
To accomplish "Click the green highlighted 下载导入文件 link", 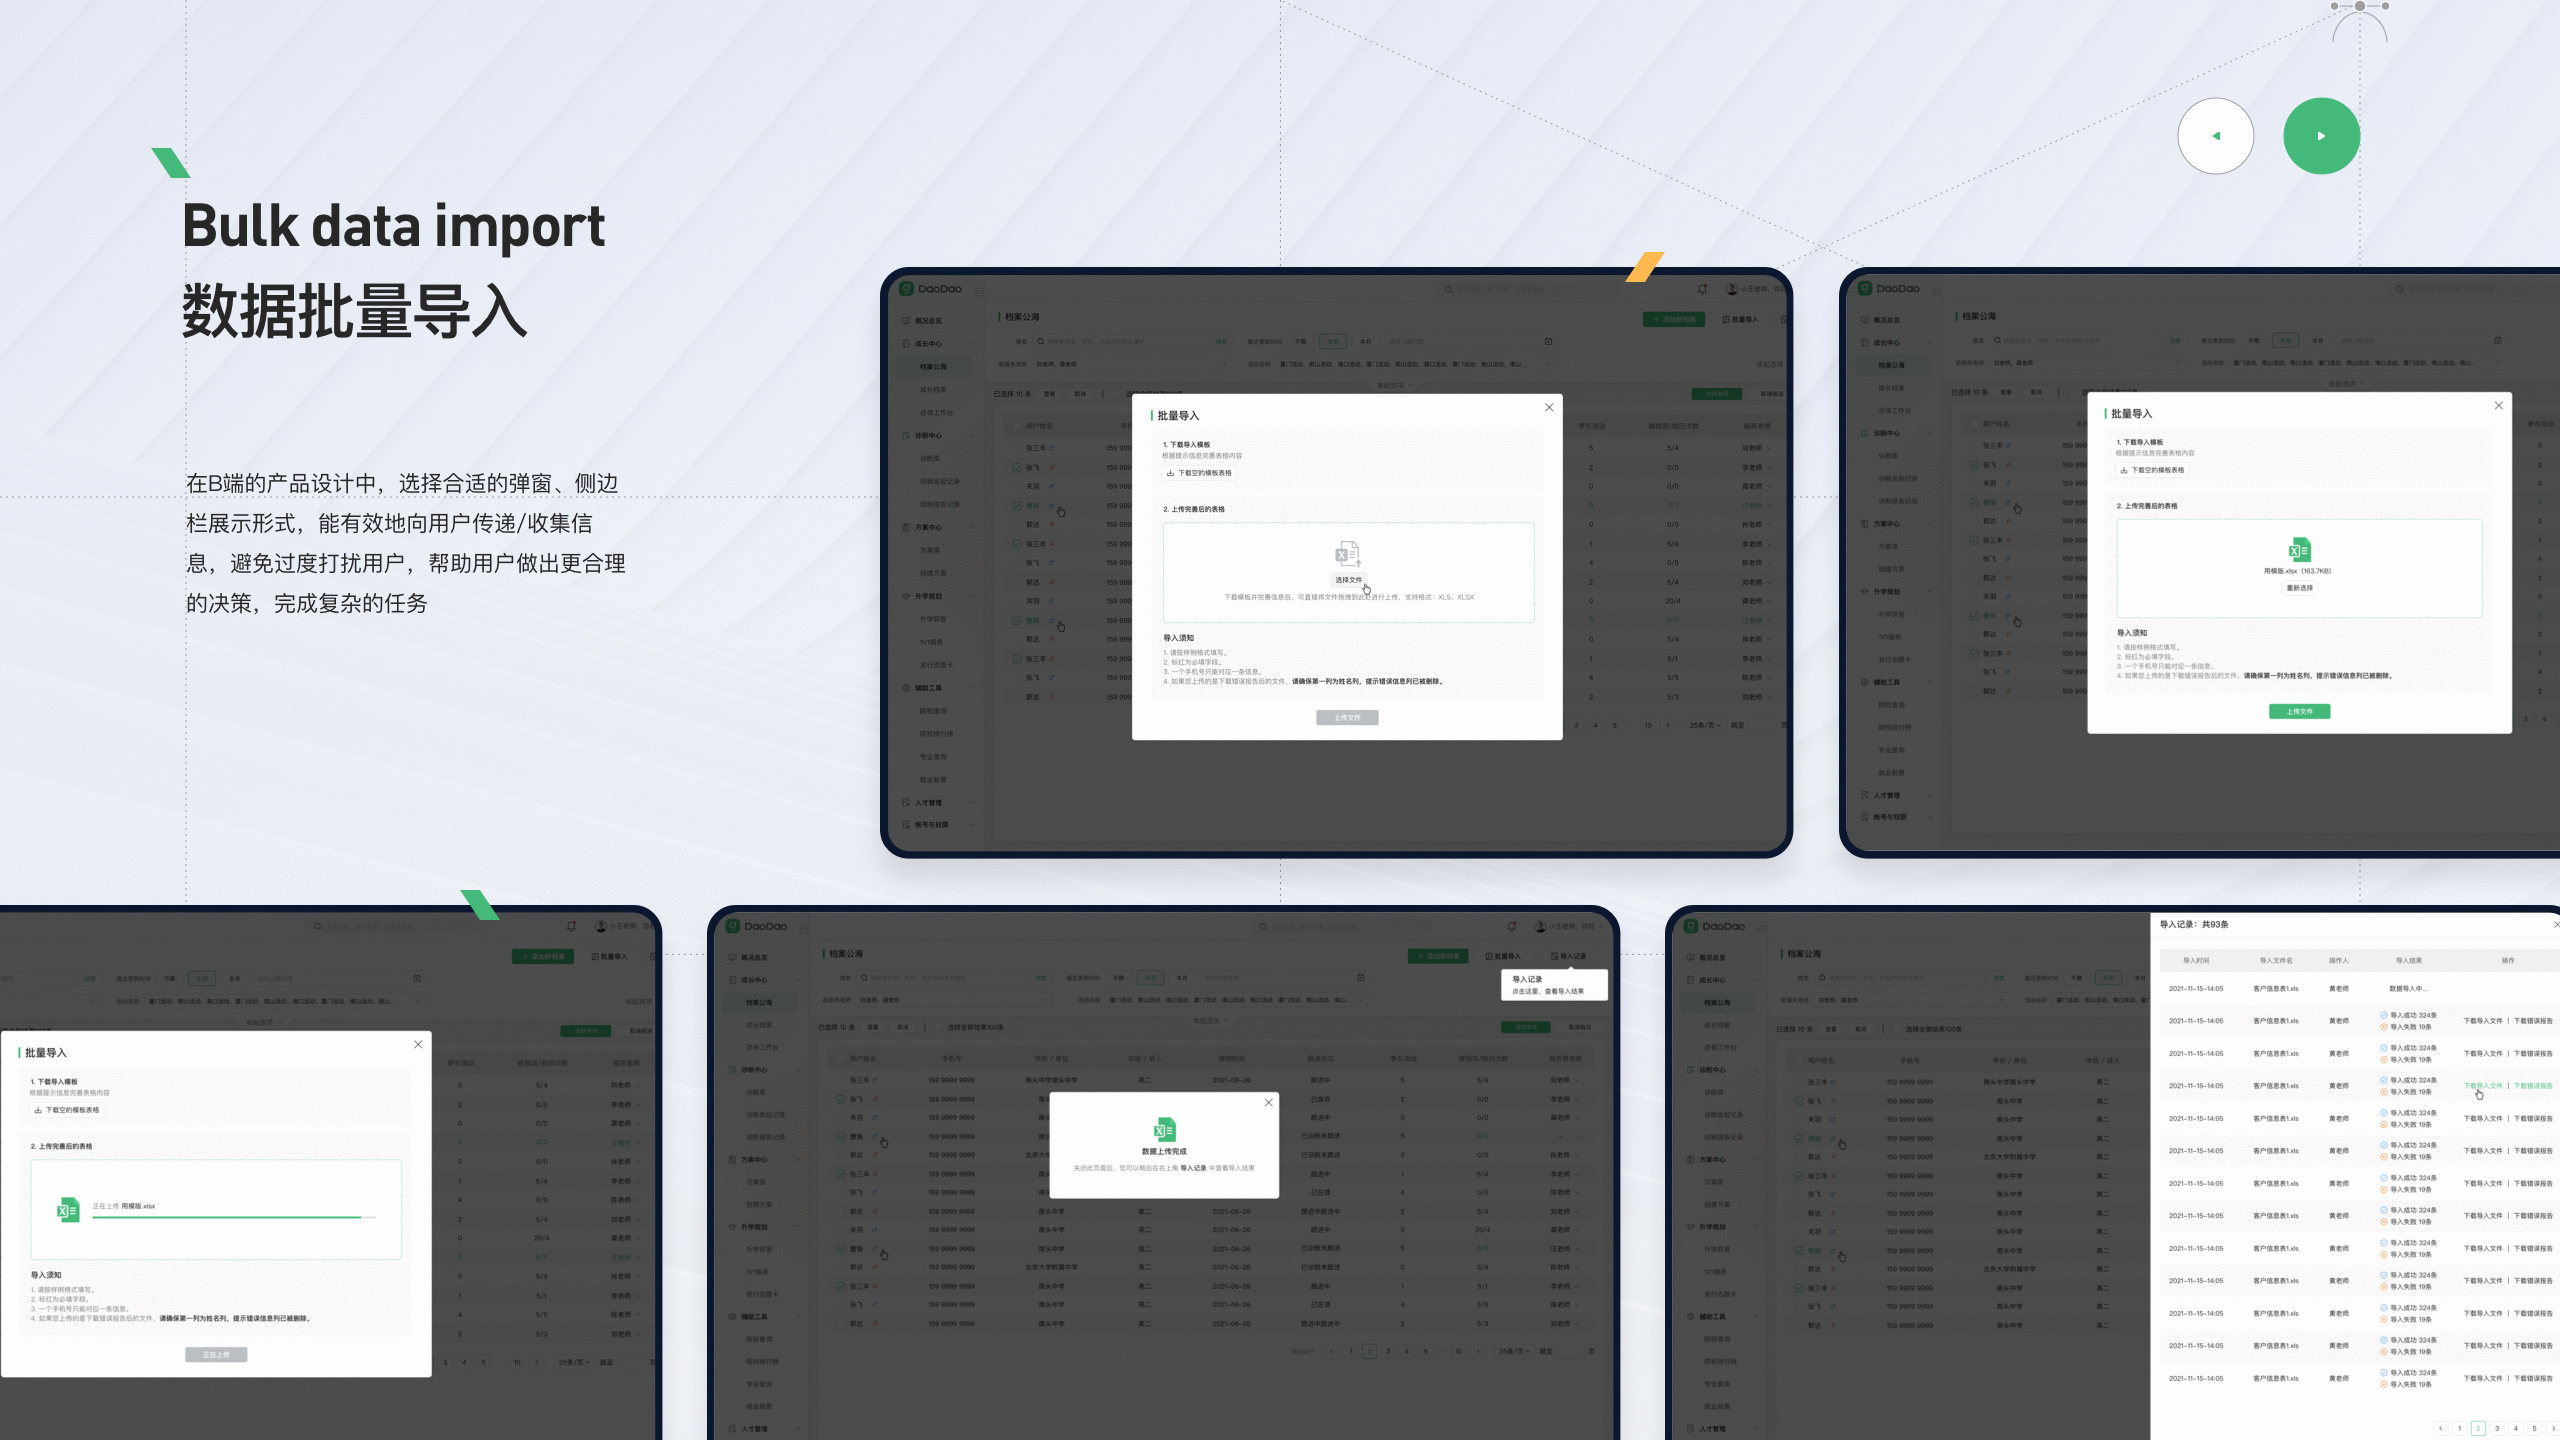I will (2482, 1085).
